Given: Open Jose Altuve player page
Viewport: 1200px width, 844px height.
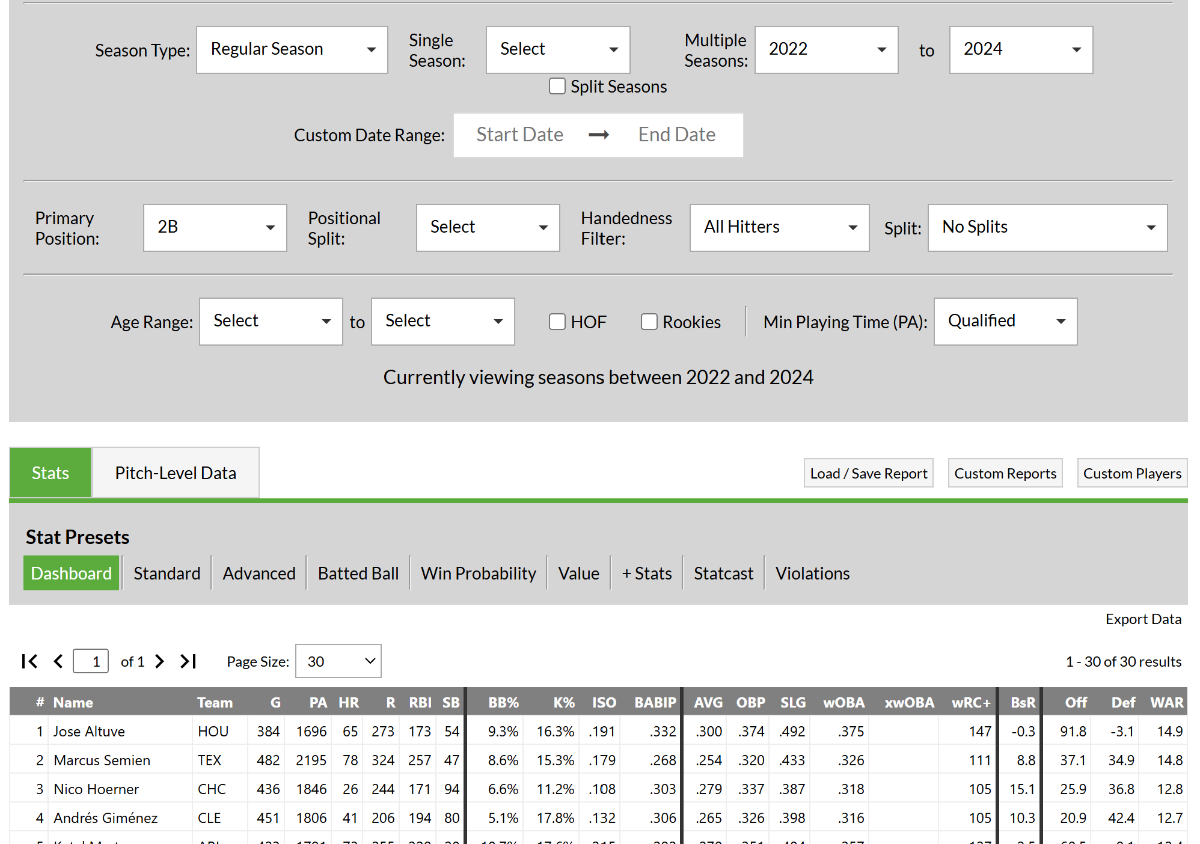Looking at the screenshot, I should tap(89, 732).
